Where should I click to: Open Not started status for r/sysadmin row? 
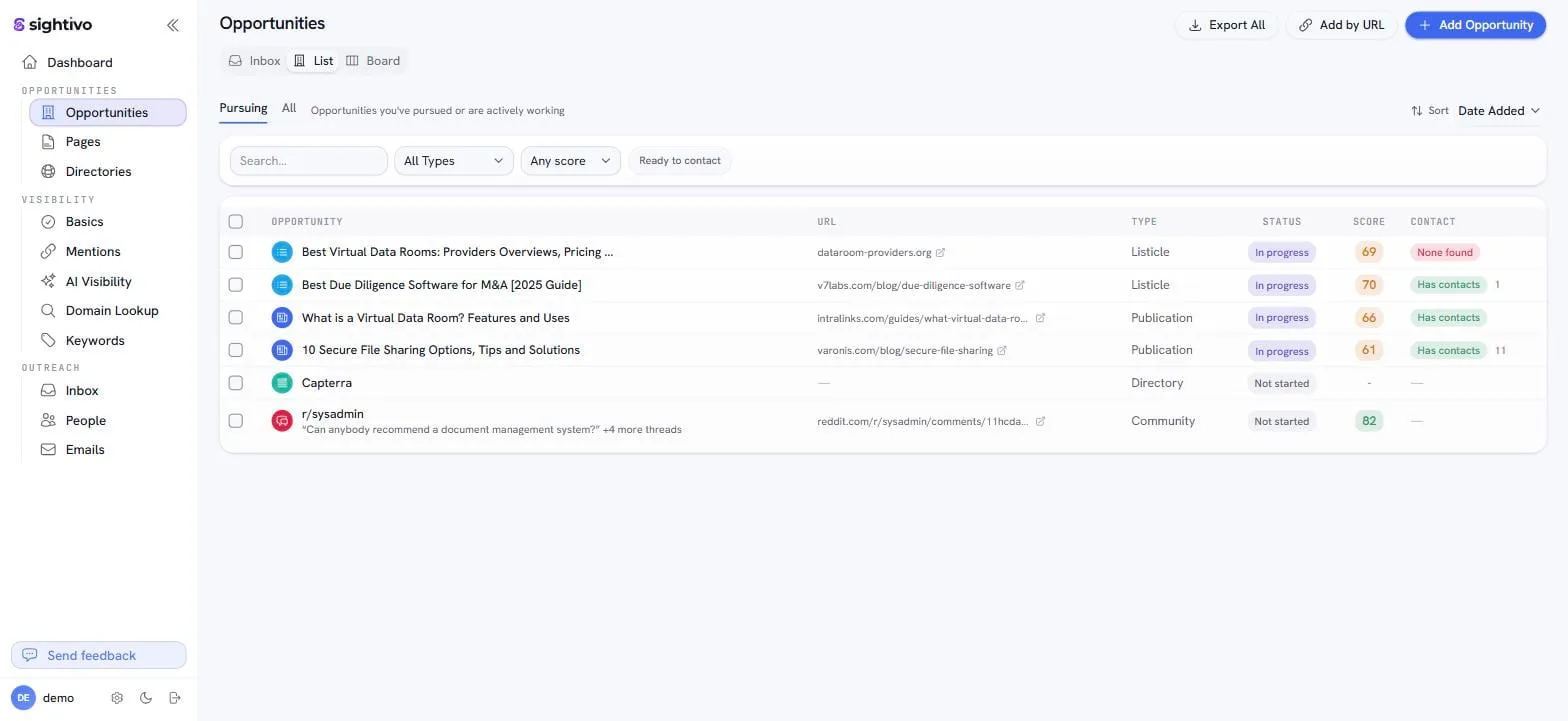(1281, 421)
